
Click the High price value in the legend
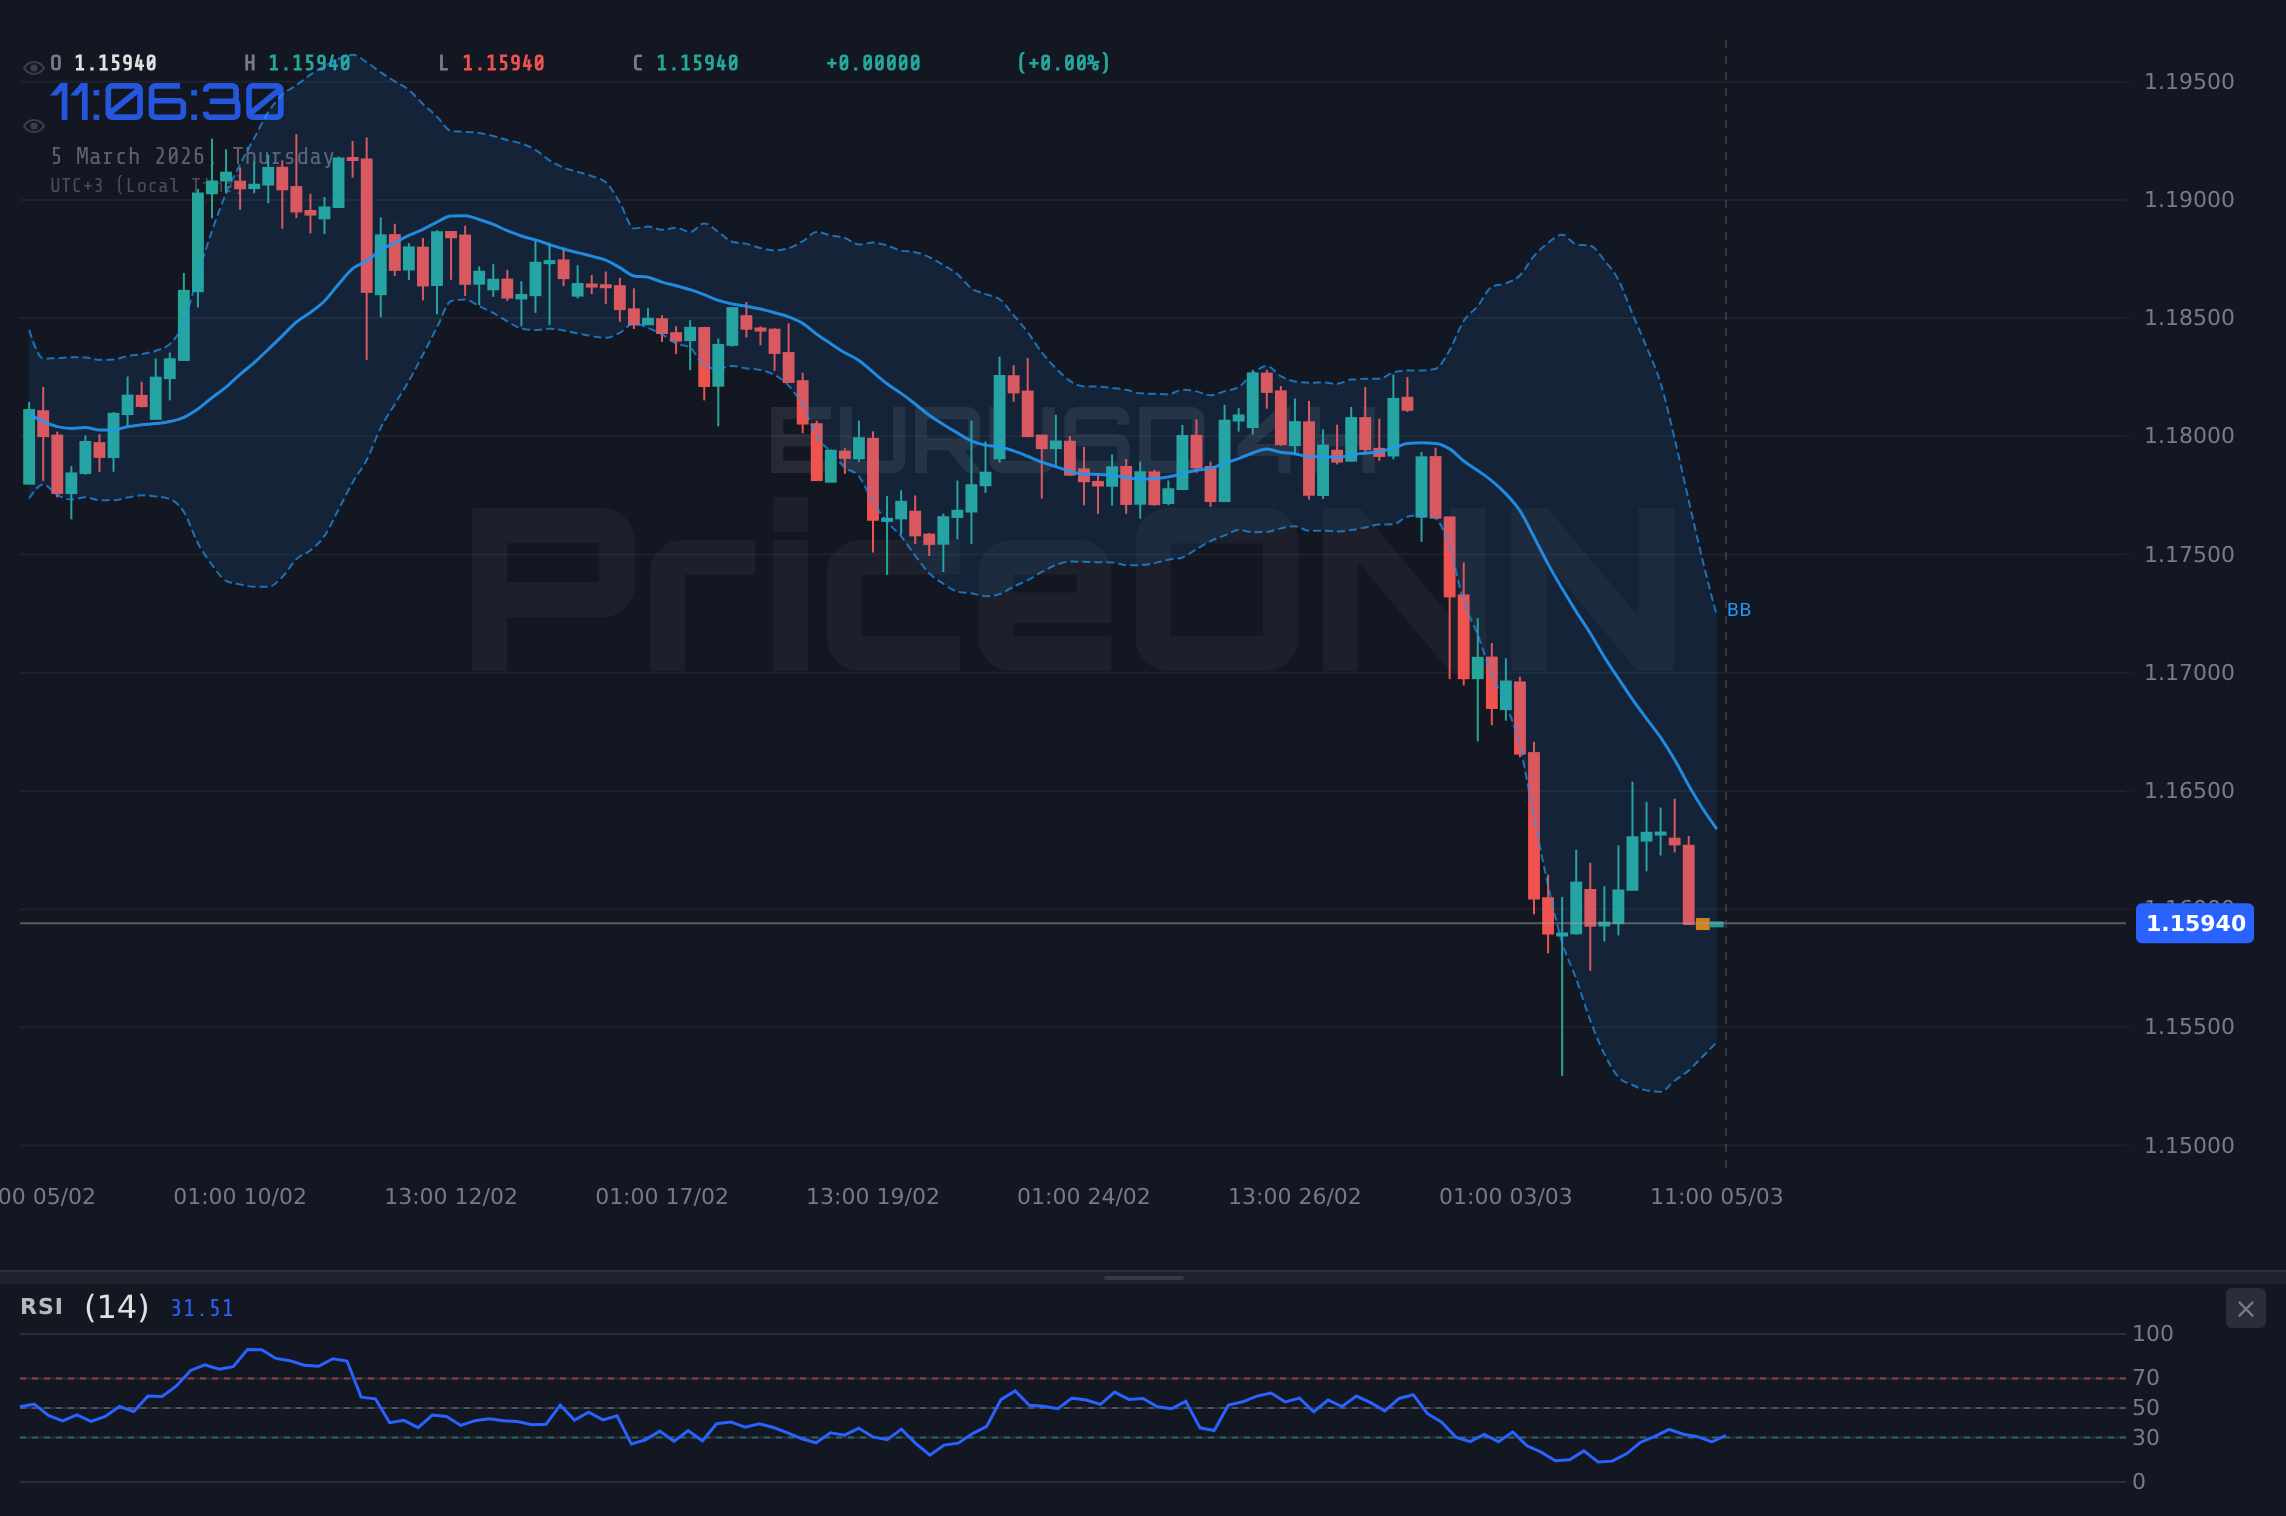point(310,62)
